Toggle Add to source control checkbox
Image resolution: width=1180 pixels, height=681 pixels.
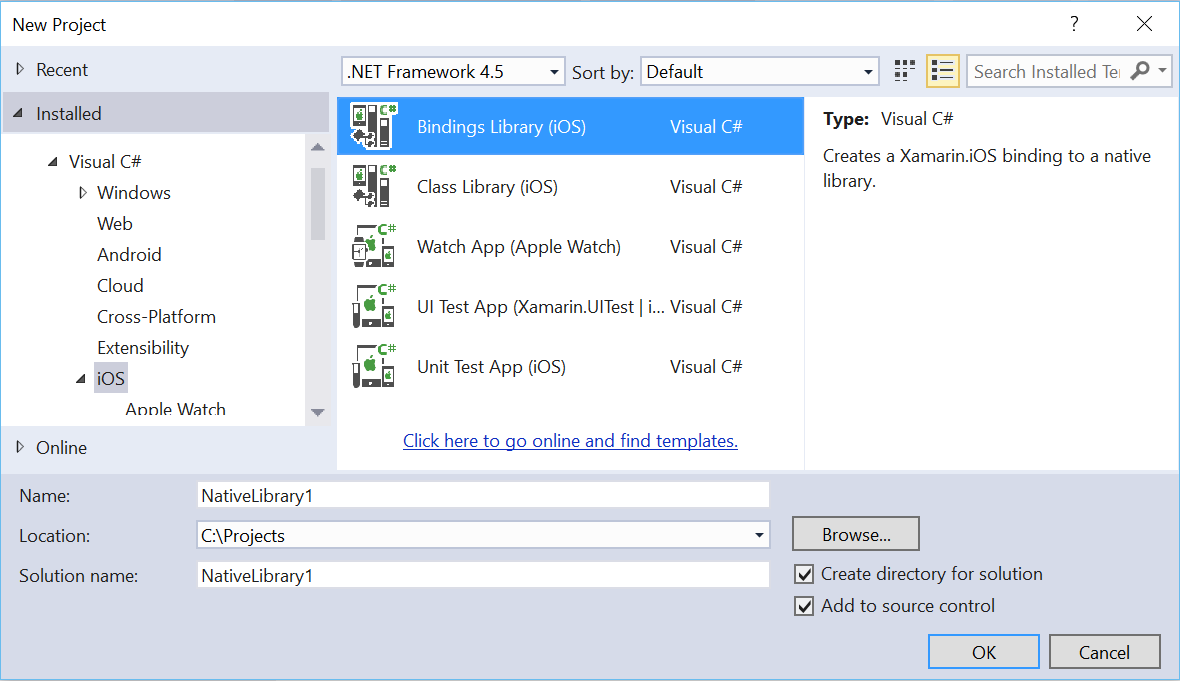click(804, 606)
